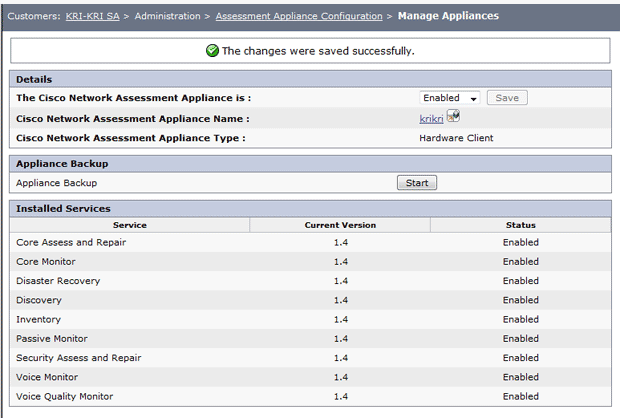
Task: Click the Current Version column header
Action: click(x=340, y=225)
